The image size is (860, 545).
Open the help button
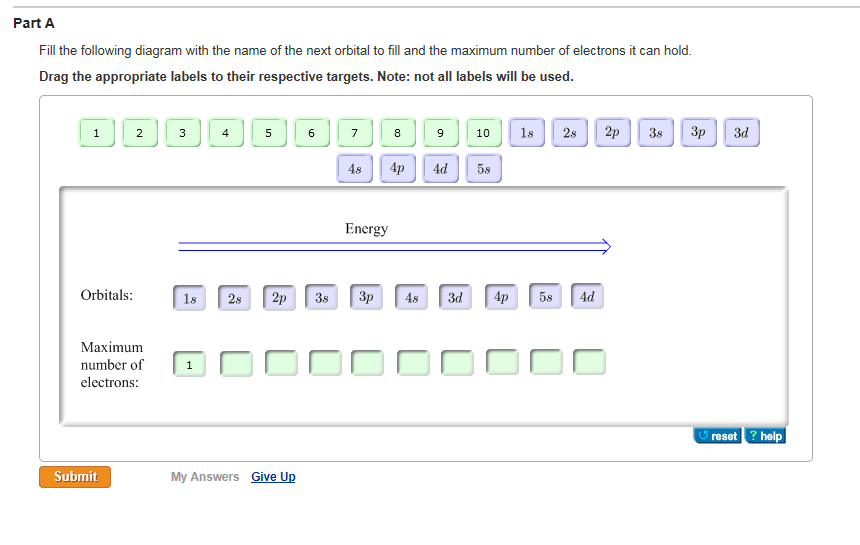[x=765, y=436]
